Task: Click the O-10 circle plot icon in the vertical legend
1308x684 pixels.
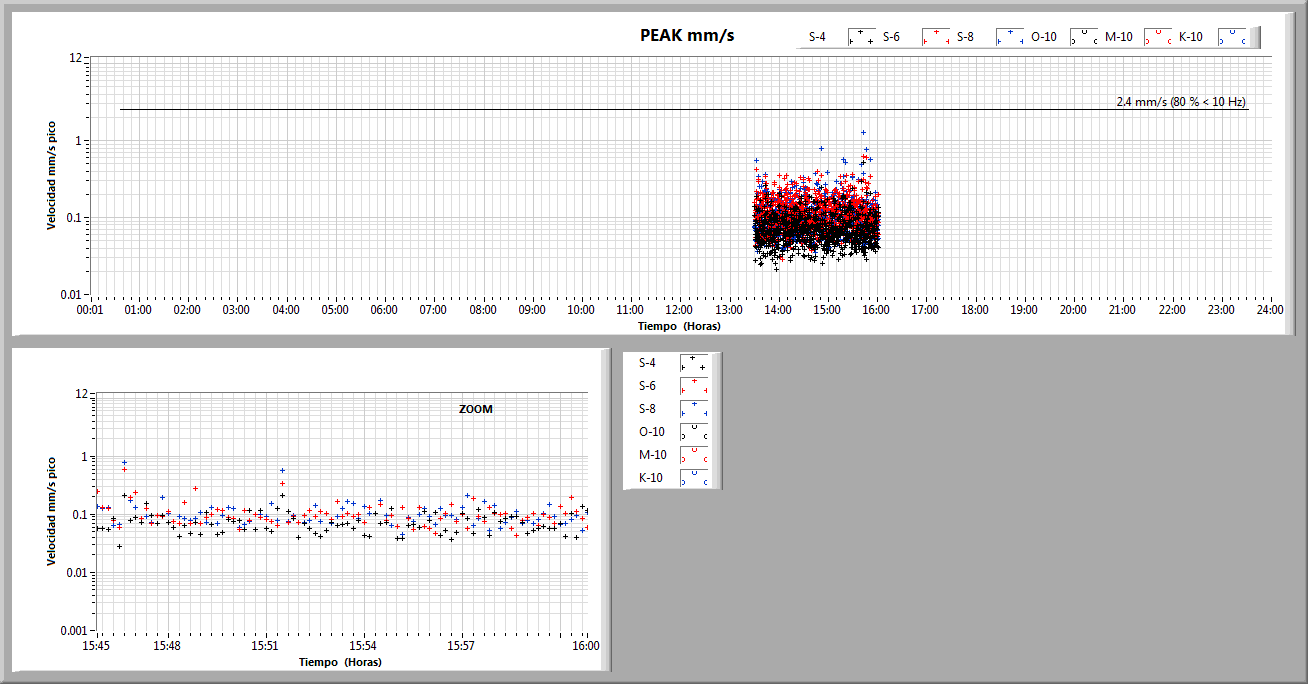Action: [x=693, y=432]
